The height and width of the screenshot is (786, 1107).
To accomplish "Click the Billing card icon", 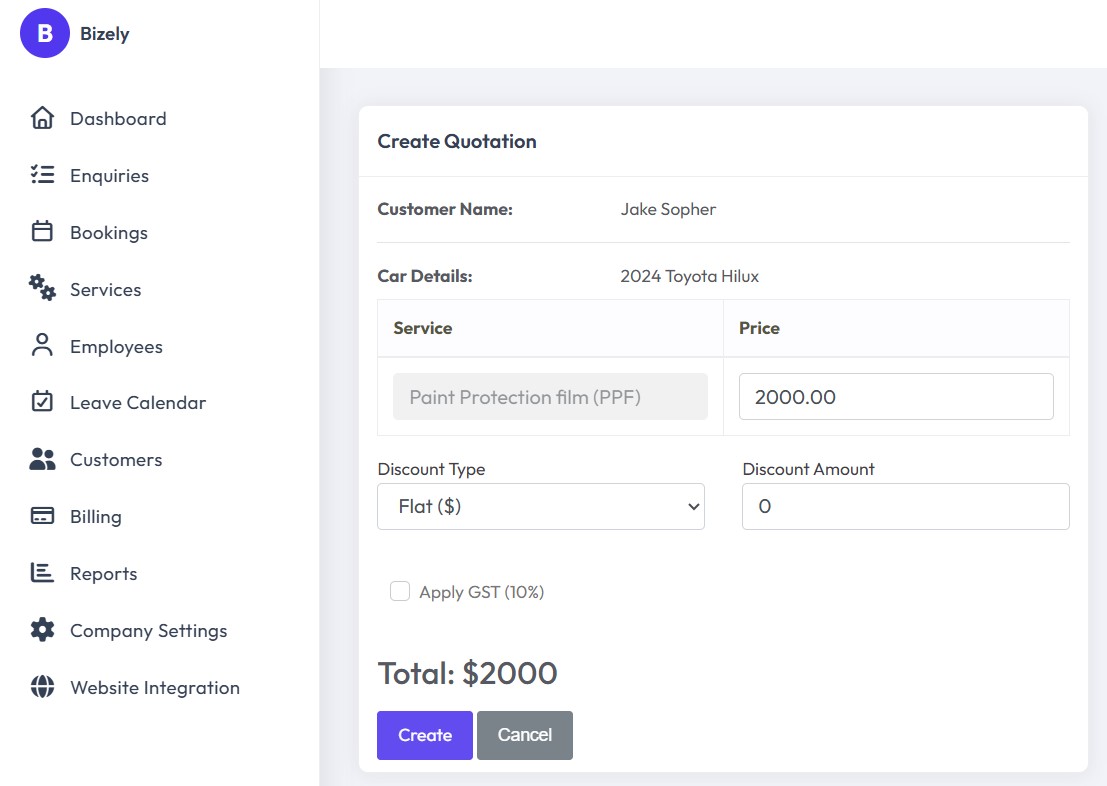I will tap(42, 516).
